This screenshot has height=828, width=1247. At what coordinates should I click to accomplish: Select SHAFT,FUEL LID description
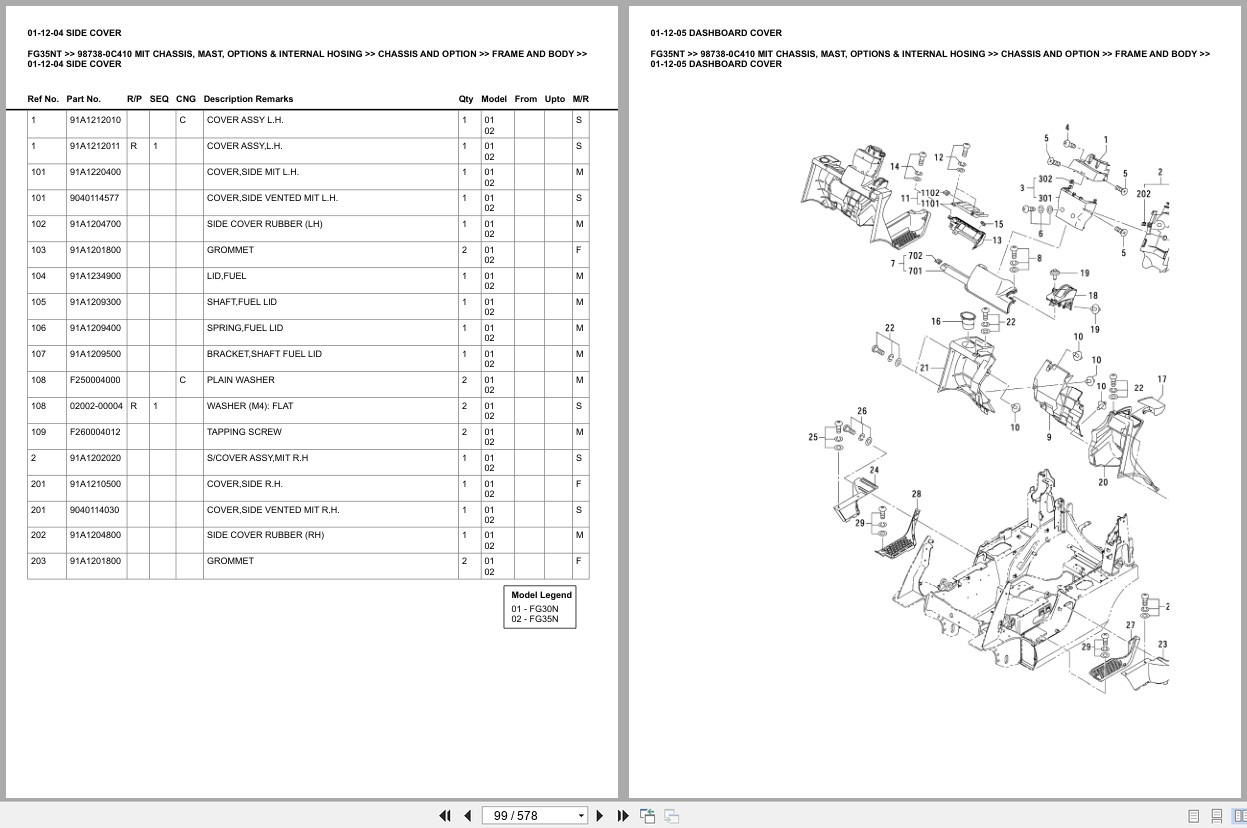(x=242, y=302)
